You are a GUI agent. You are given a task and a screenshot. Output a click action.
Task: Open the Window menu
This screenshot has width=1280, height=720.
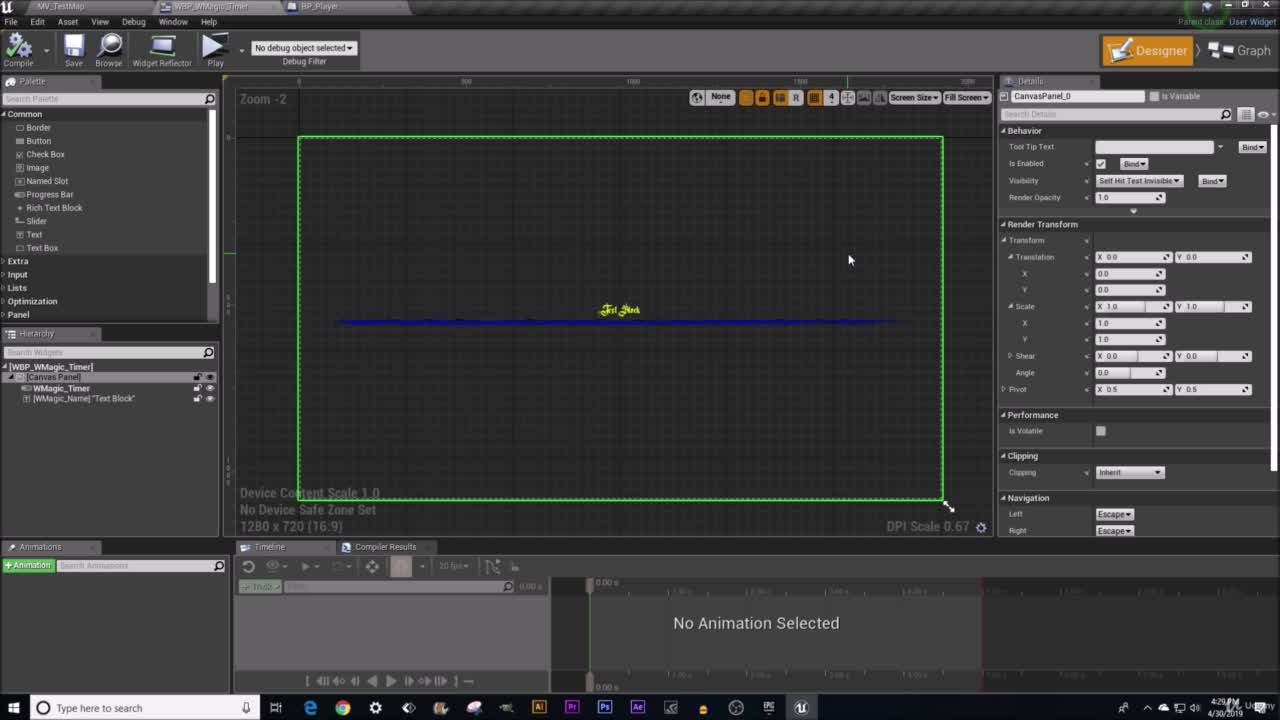click(x=173, y=21)
